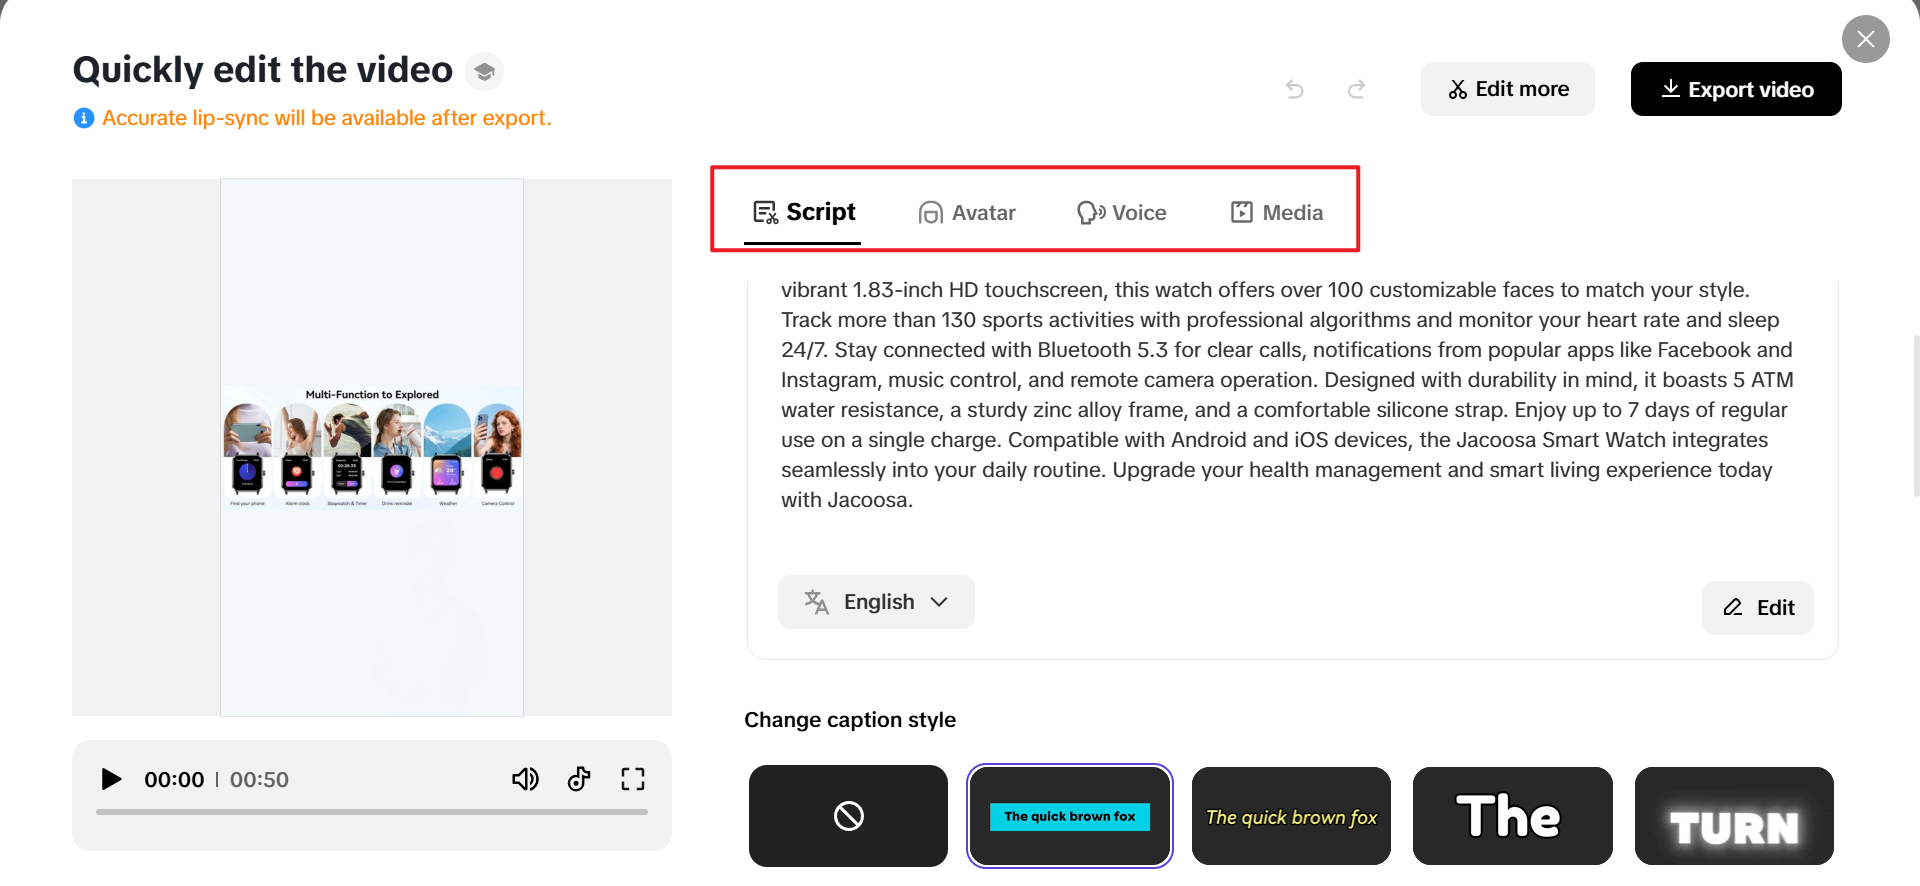The image size is (1920, 886).
Task: Open the Avatar panel icon
Action: point(930,212)
